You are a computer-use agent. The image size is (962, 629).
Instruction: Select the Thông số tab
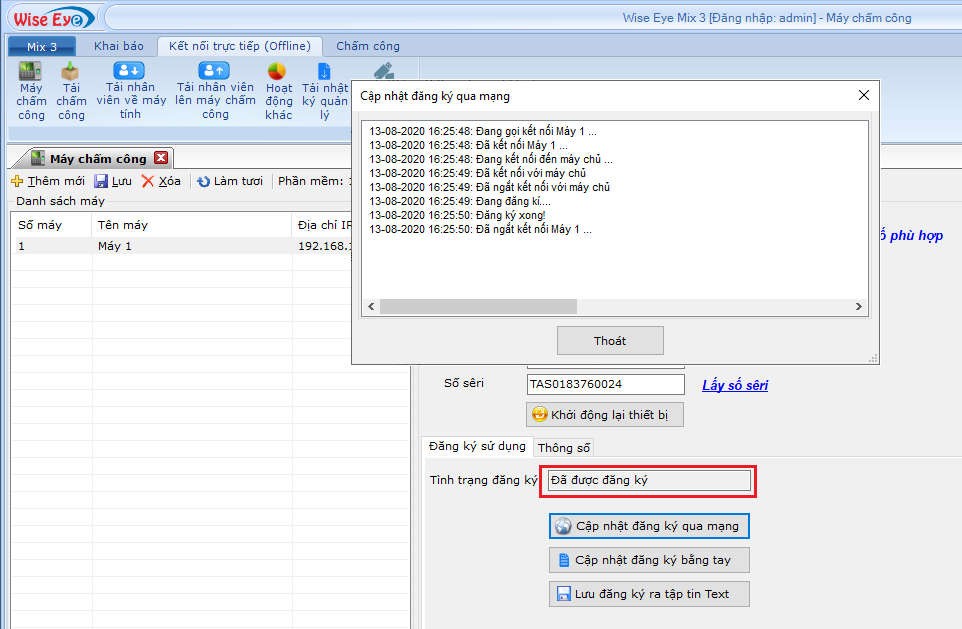(x=564, y=448)
